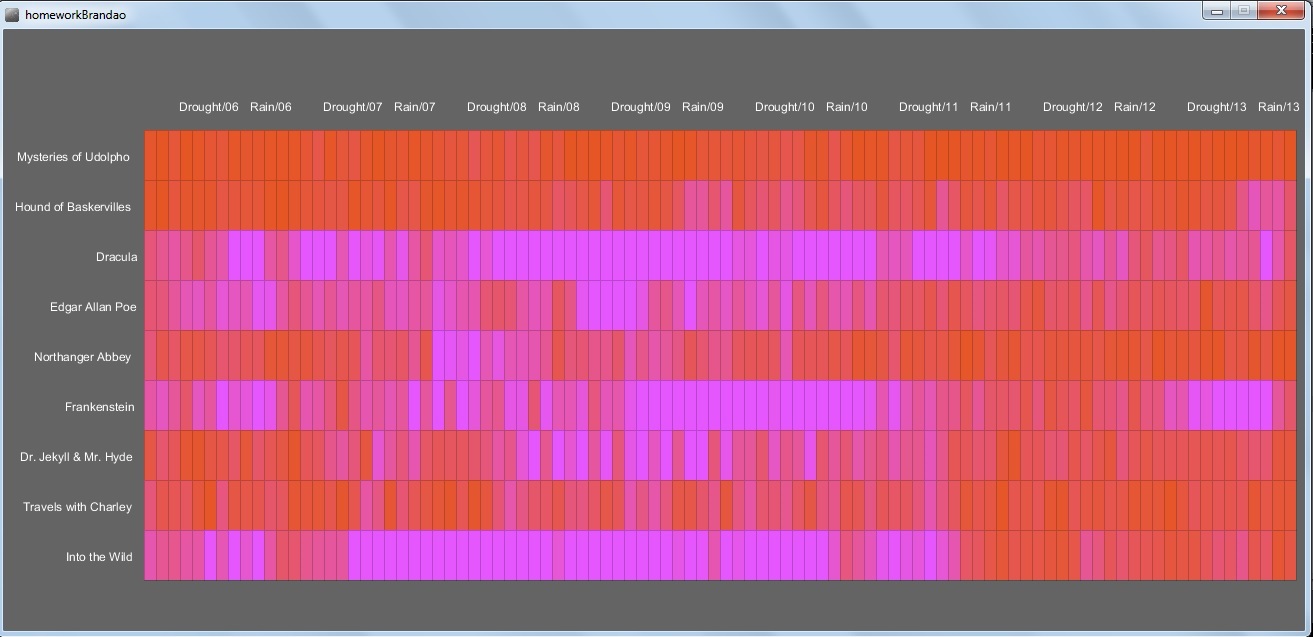Click the Drought/06 column header

coord(209,107)
